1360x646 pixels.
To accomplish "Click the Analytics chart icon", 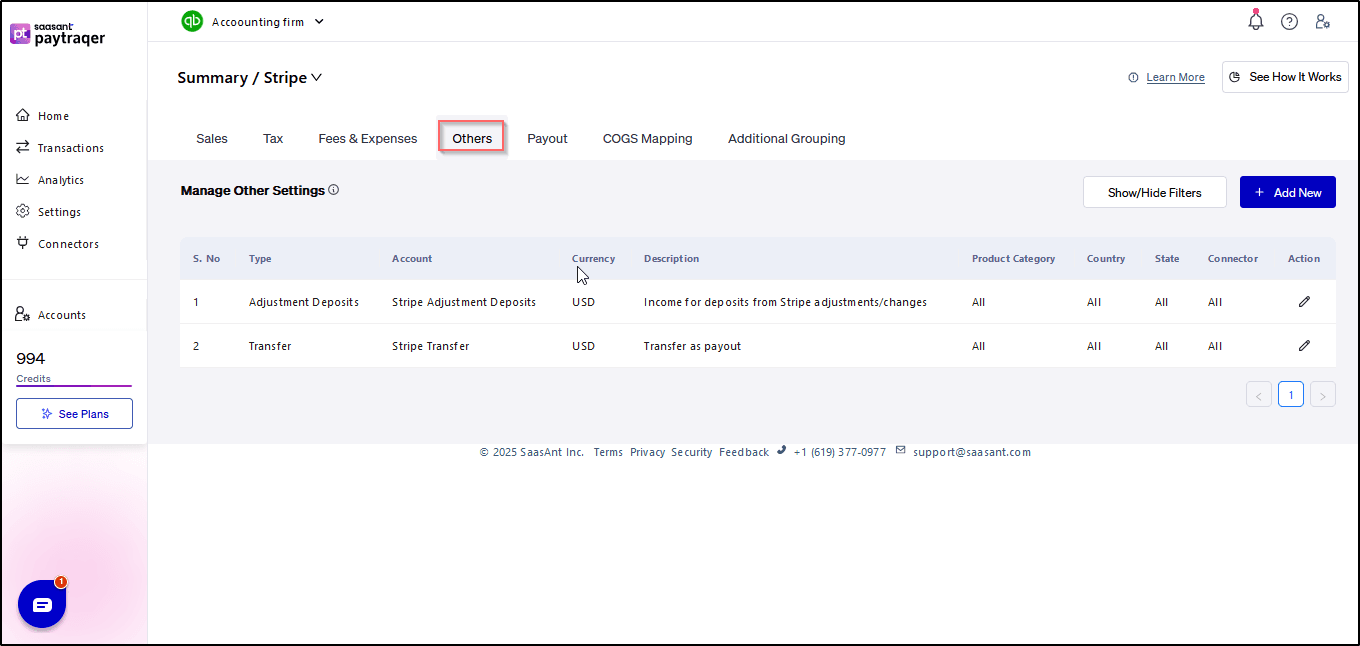I will point(23,180).
